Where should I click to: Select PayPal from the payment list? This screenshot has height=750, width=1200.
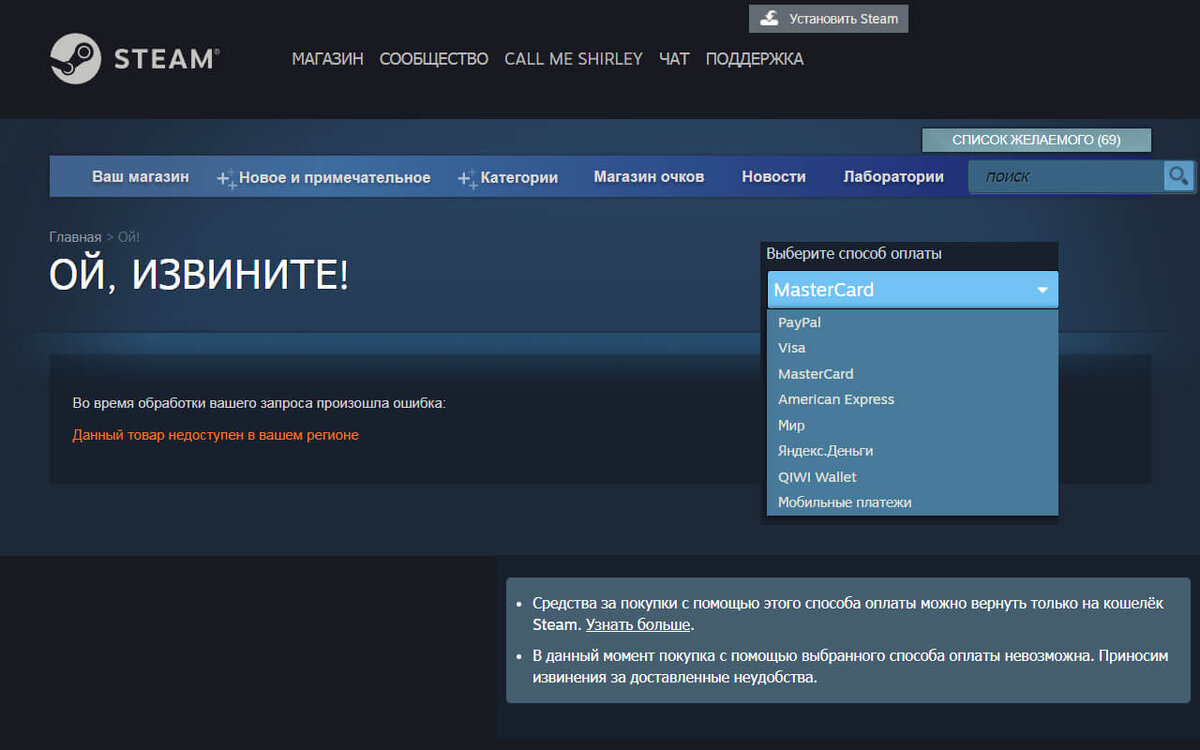pyautogui.click(x=799, y=322)
